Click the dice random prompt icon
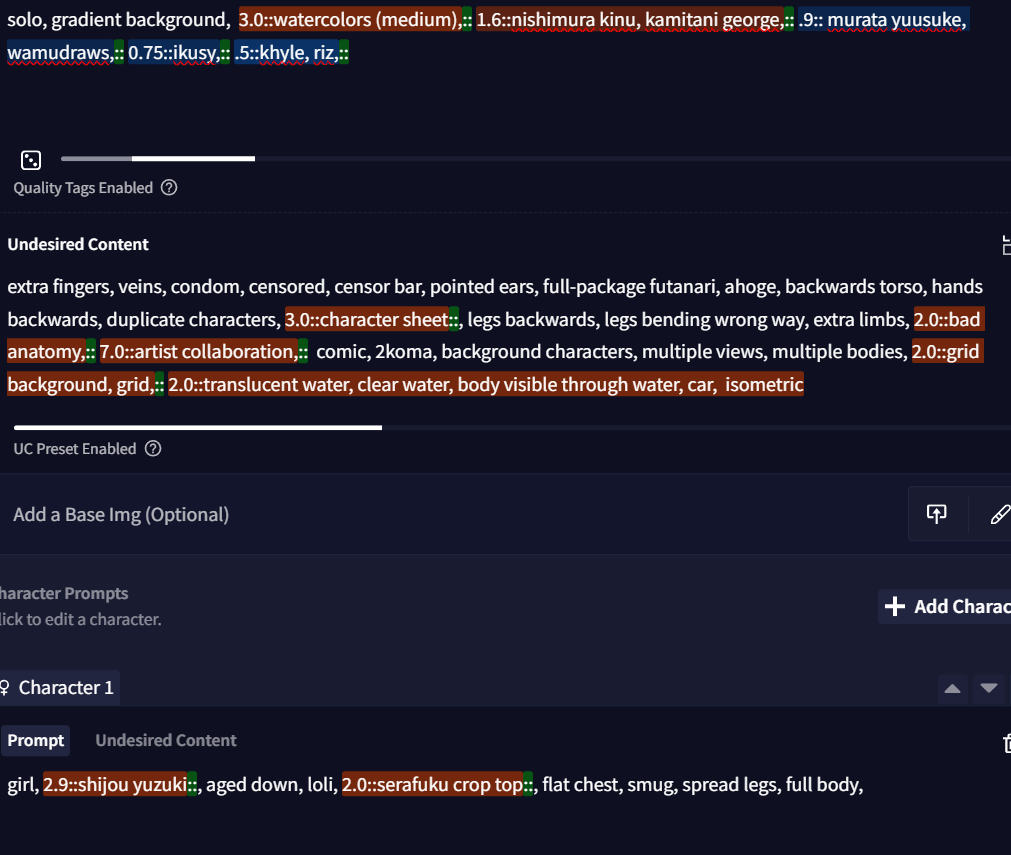The height and width of the screenshot is (855, 1011). tap(31, 160)
